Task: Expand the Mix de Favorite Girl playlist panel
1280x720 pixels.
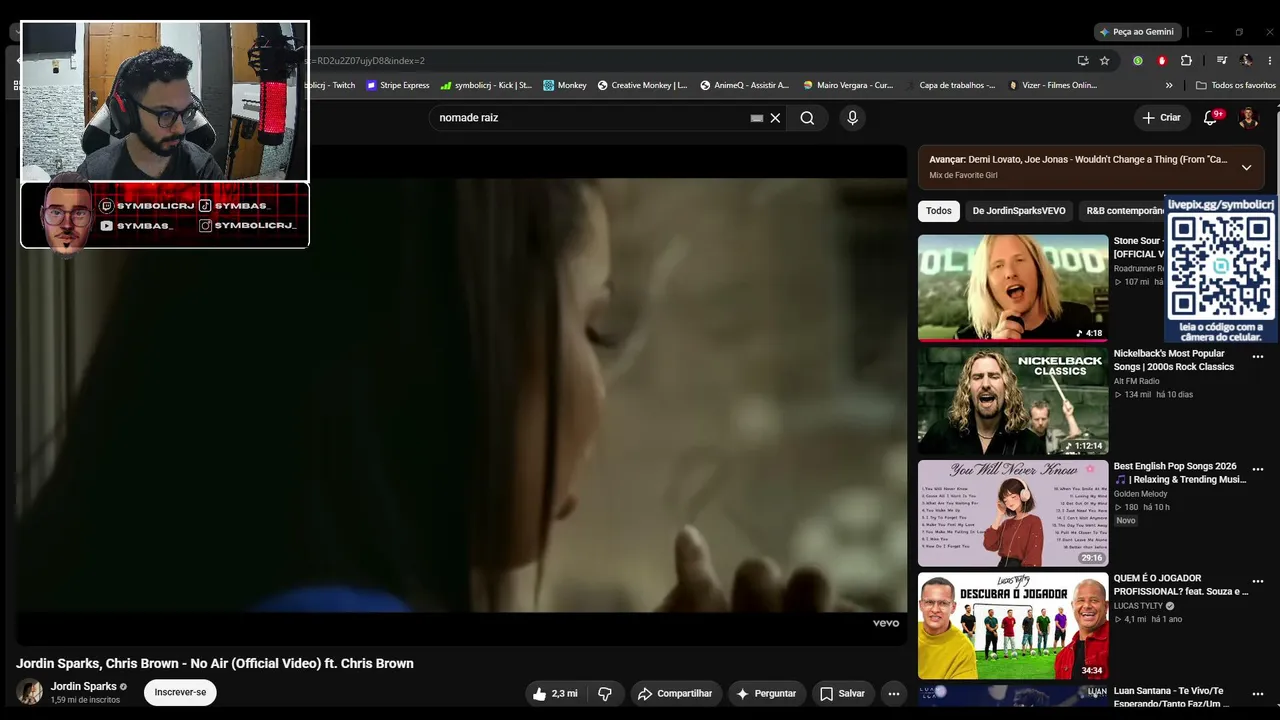Action: [1246, 168]
